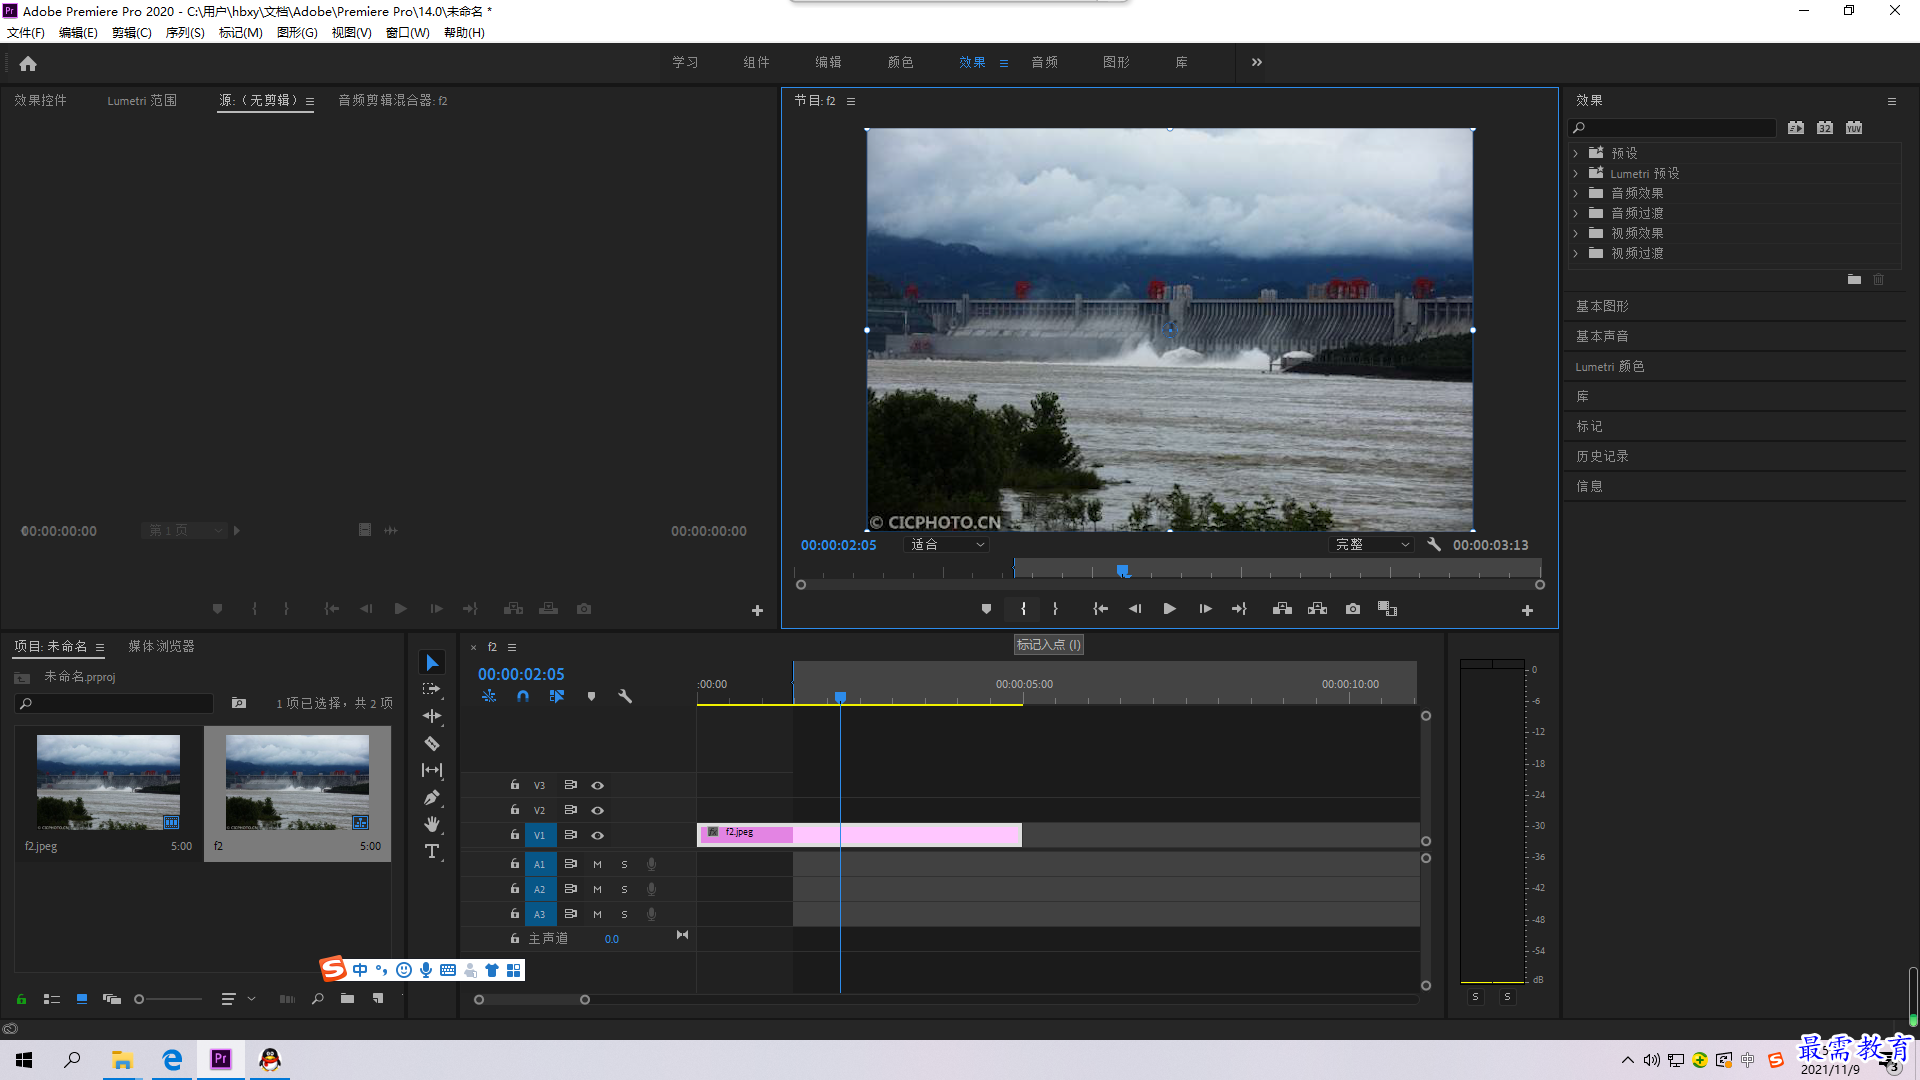The image size is (1920, 1080).
Task: Add marker in the timeline header
Action: tap(591, 696)
